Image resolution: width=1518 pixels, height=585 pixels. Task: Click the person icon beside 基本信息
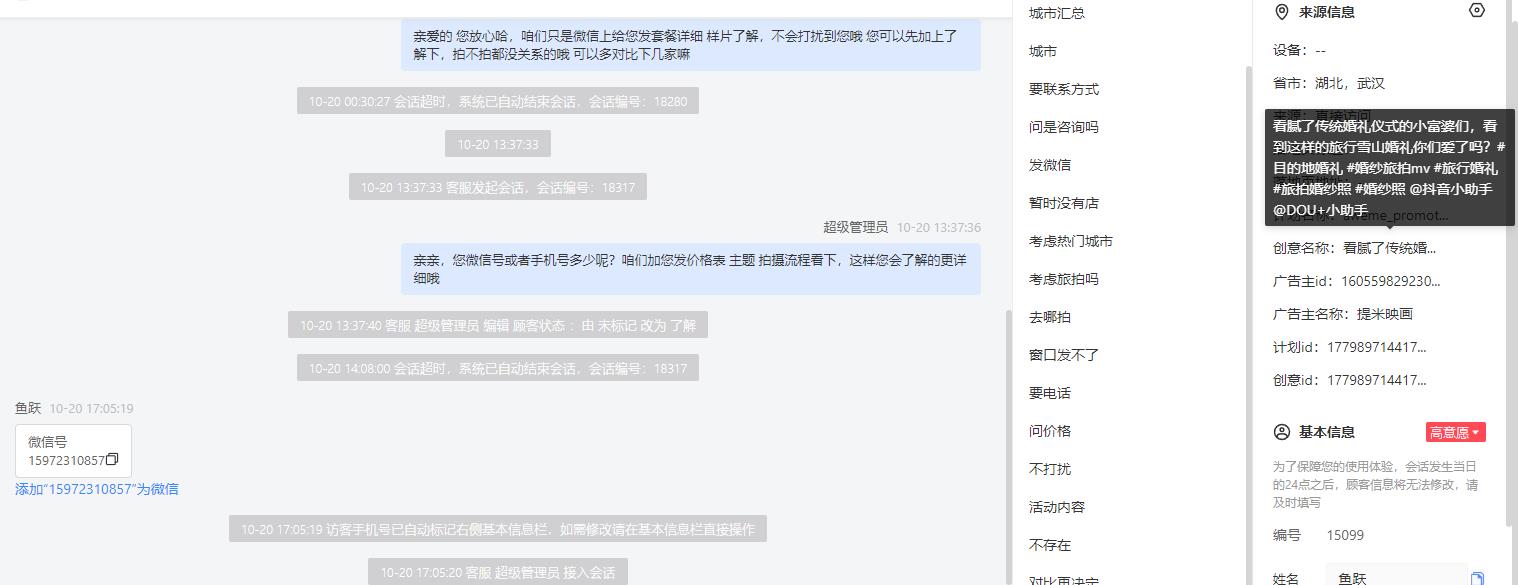point(1282,432)
